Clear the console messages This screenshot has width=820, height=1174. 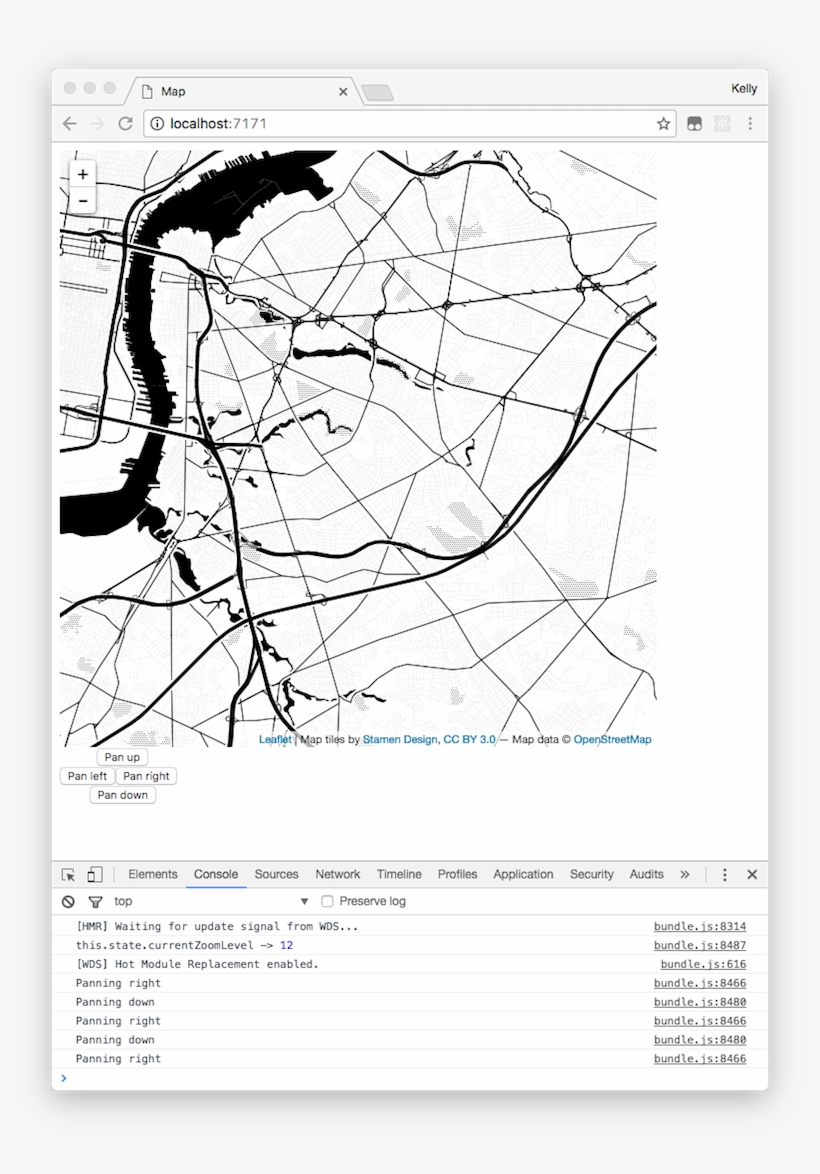tap(68, 901)
